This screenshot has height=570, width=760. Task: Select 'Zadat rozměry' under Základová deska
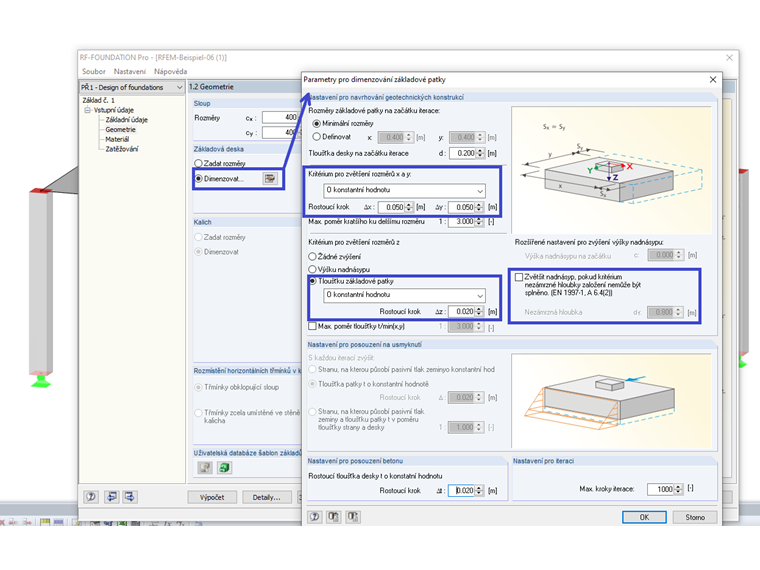click(198, 163)
